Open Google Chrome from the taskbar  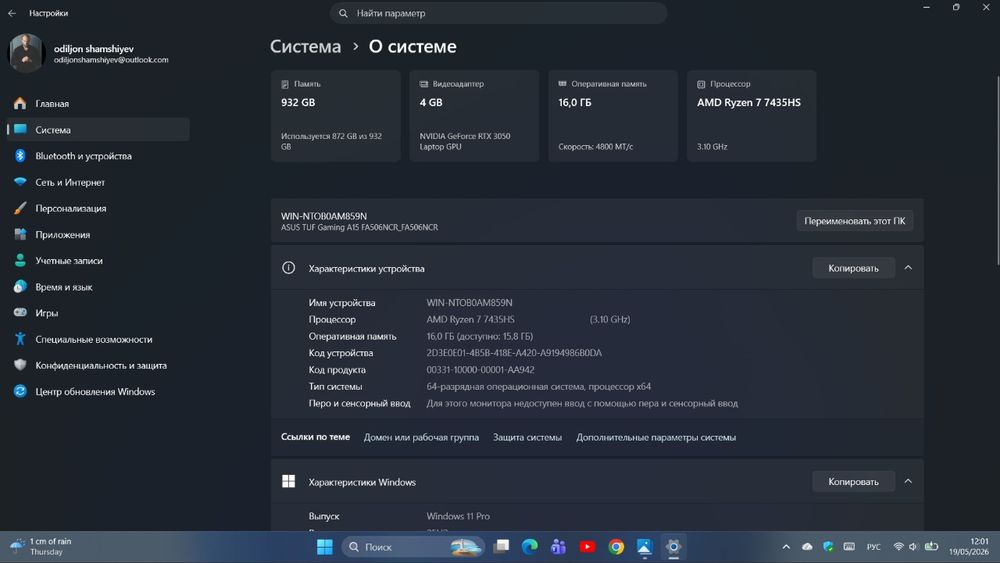tap(615, 546)
